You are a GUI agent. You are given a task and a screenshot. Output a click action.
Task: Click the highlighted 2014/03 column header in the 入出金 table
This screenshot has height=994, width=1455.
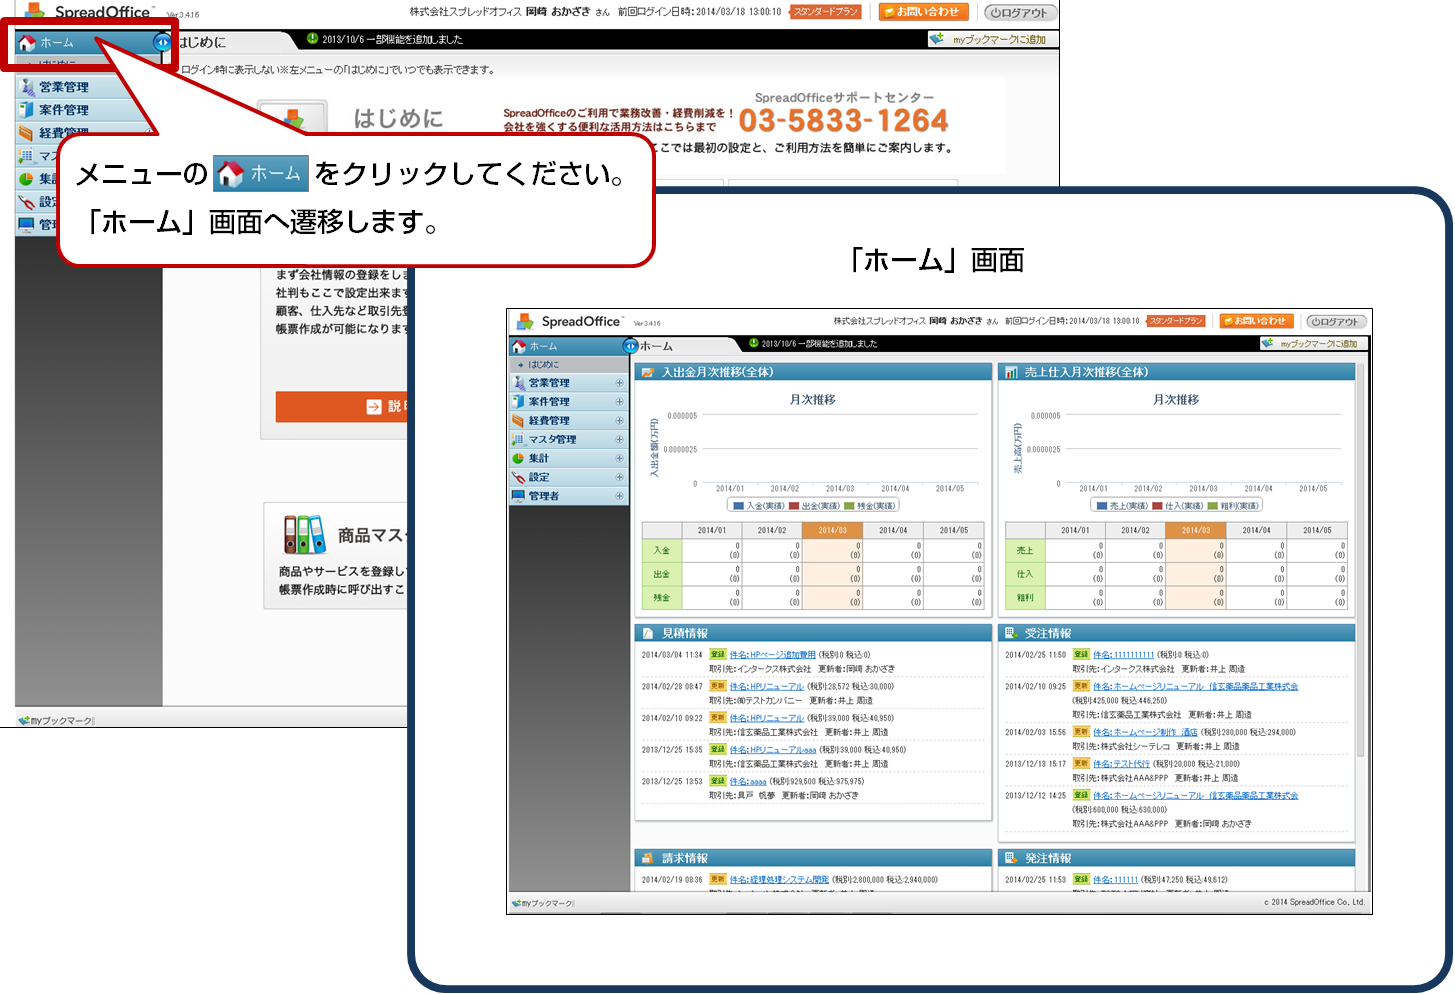832,530
